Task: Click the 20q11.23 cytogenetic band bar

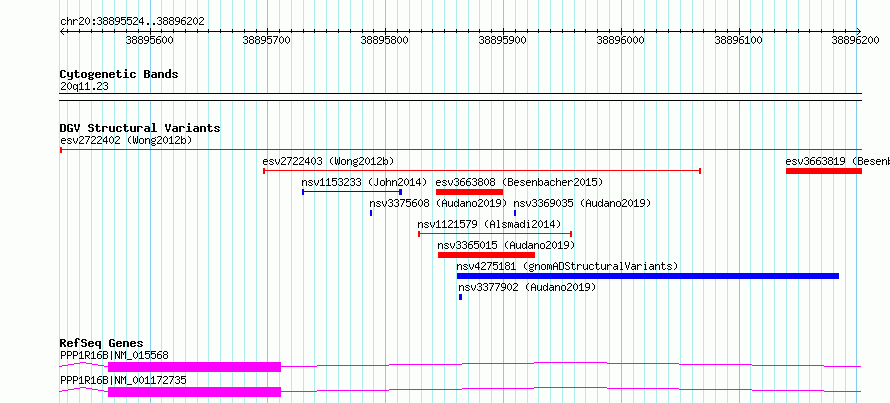Action: coord(461,97)
